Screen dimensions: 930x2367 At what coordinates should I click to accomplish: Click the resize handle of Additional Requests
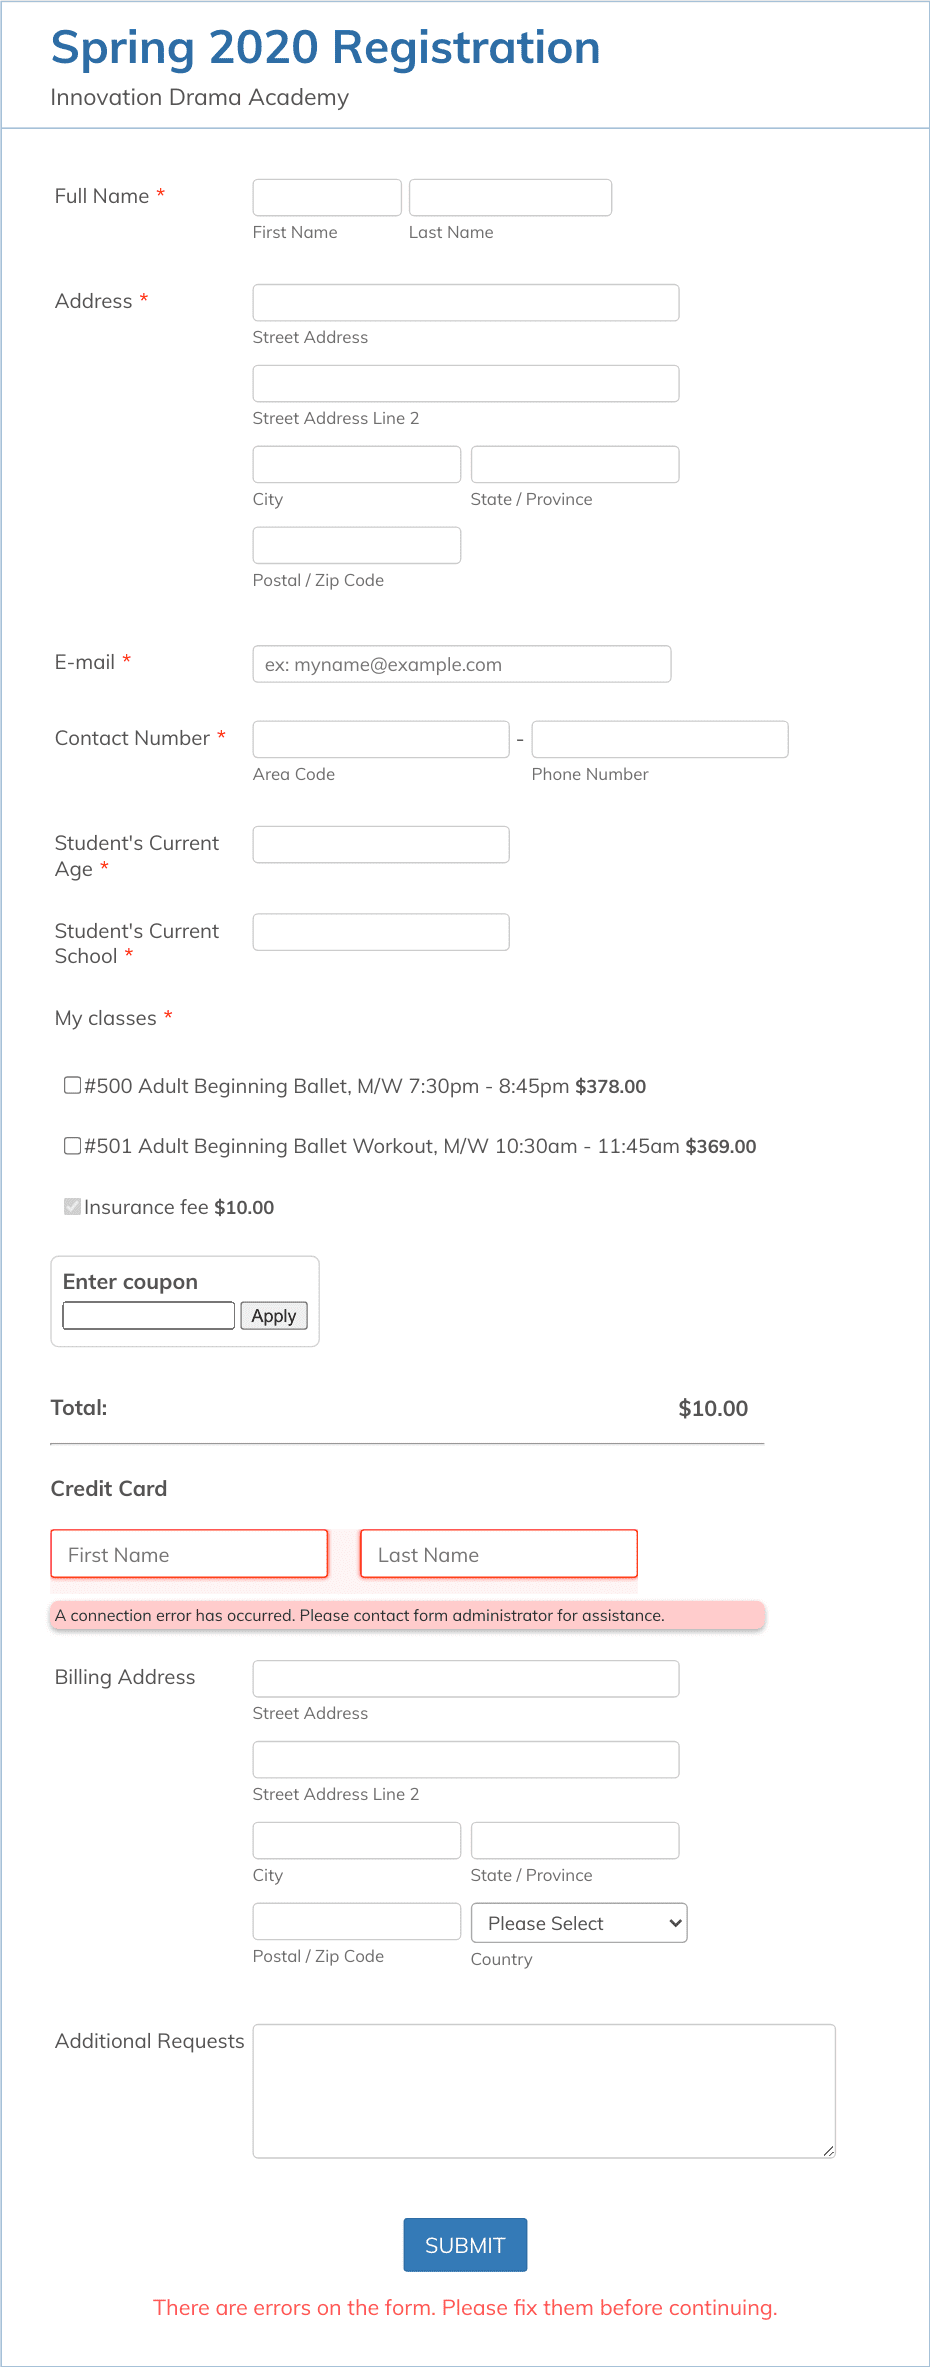828,2150
